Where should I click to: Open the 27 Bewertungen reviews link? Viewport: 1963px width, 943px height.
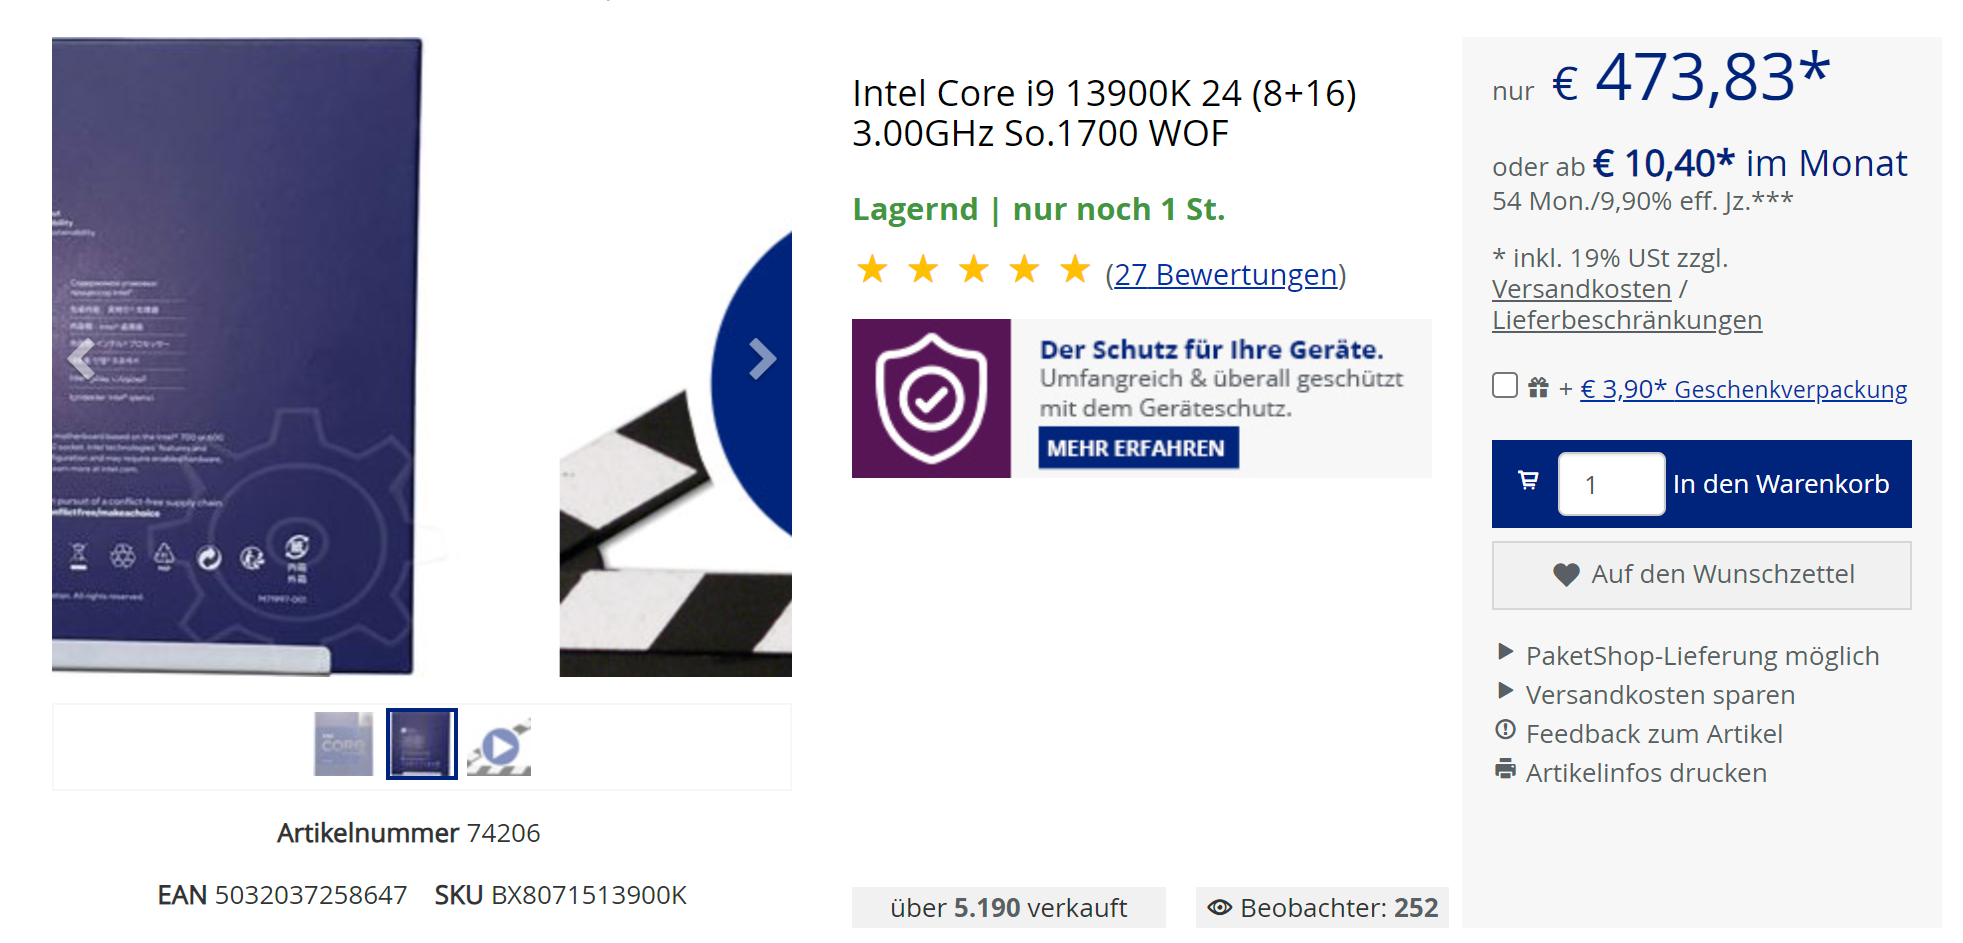click(1226, 274)
